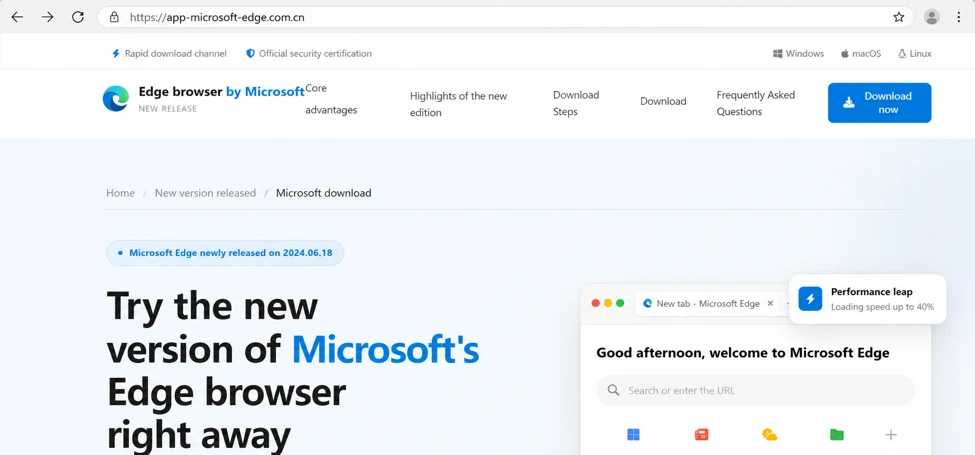Open the Core advantages nav item

[x=331, y=99]
